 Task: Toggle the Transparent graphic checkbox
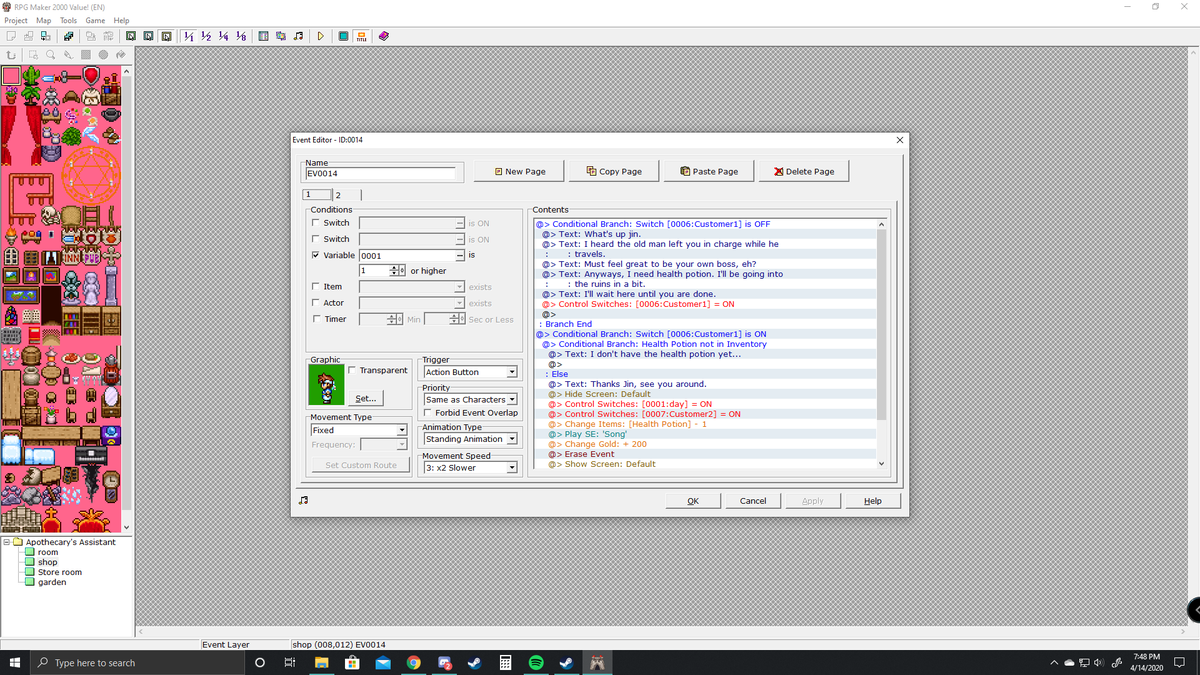[352, 370]
